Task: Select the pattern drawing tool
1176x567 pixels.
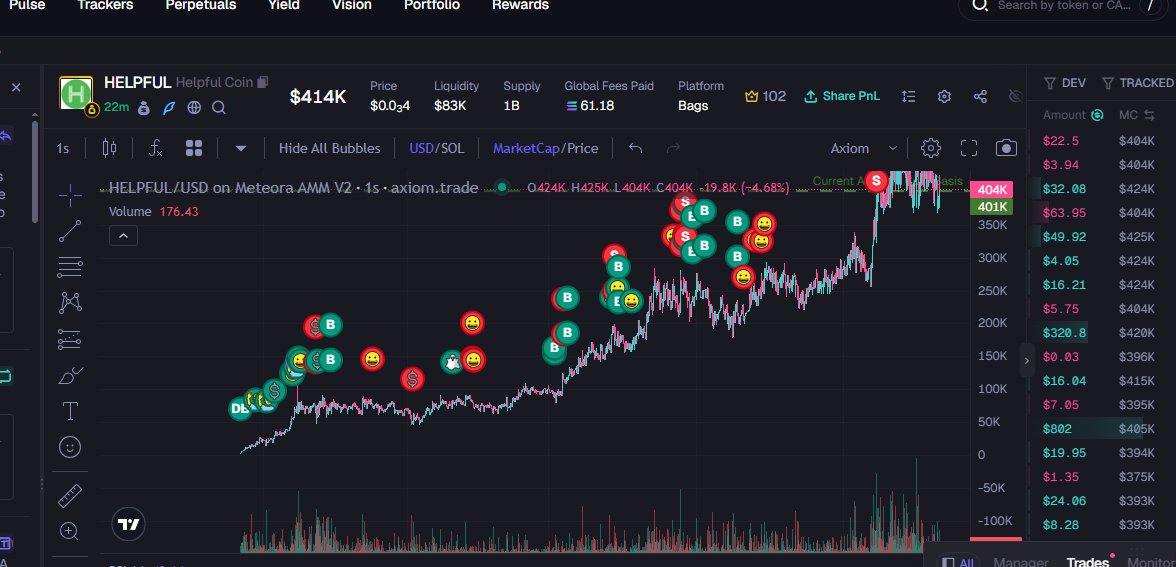Action: click(x=70, y=303)
